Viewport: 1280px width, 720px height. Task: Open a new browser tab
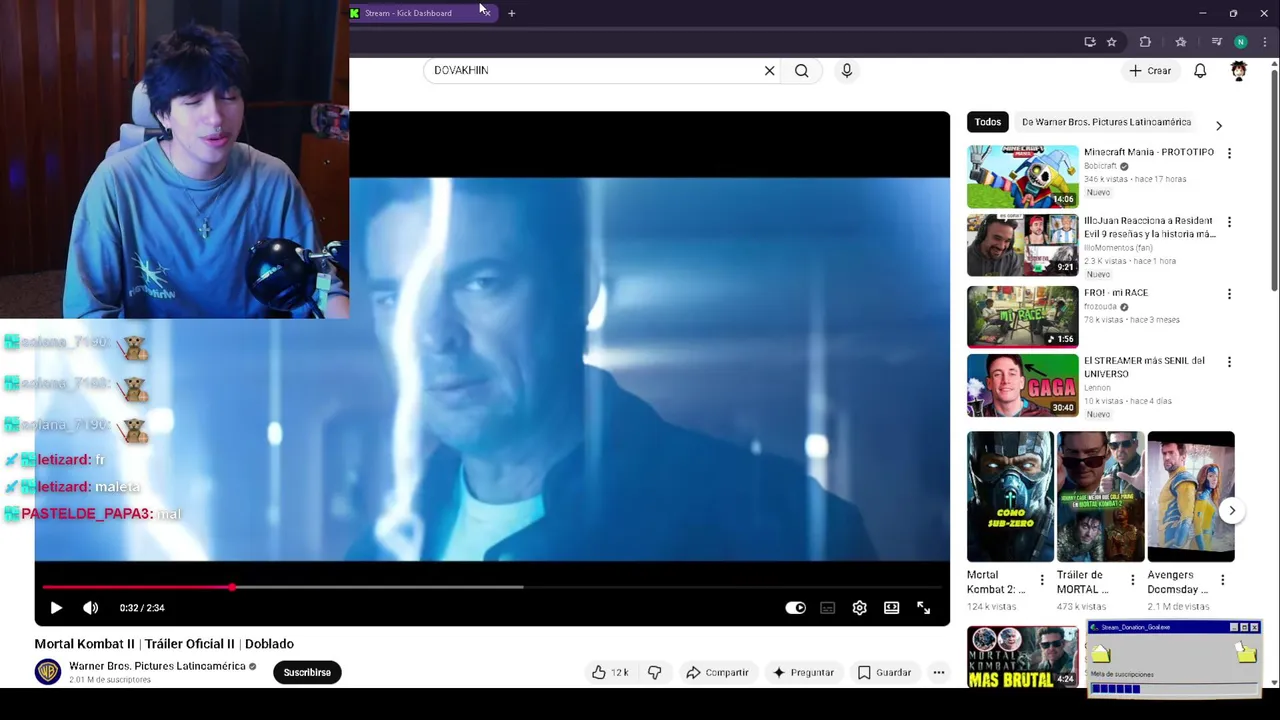[511, 13]
